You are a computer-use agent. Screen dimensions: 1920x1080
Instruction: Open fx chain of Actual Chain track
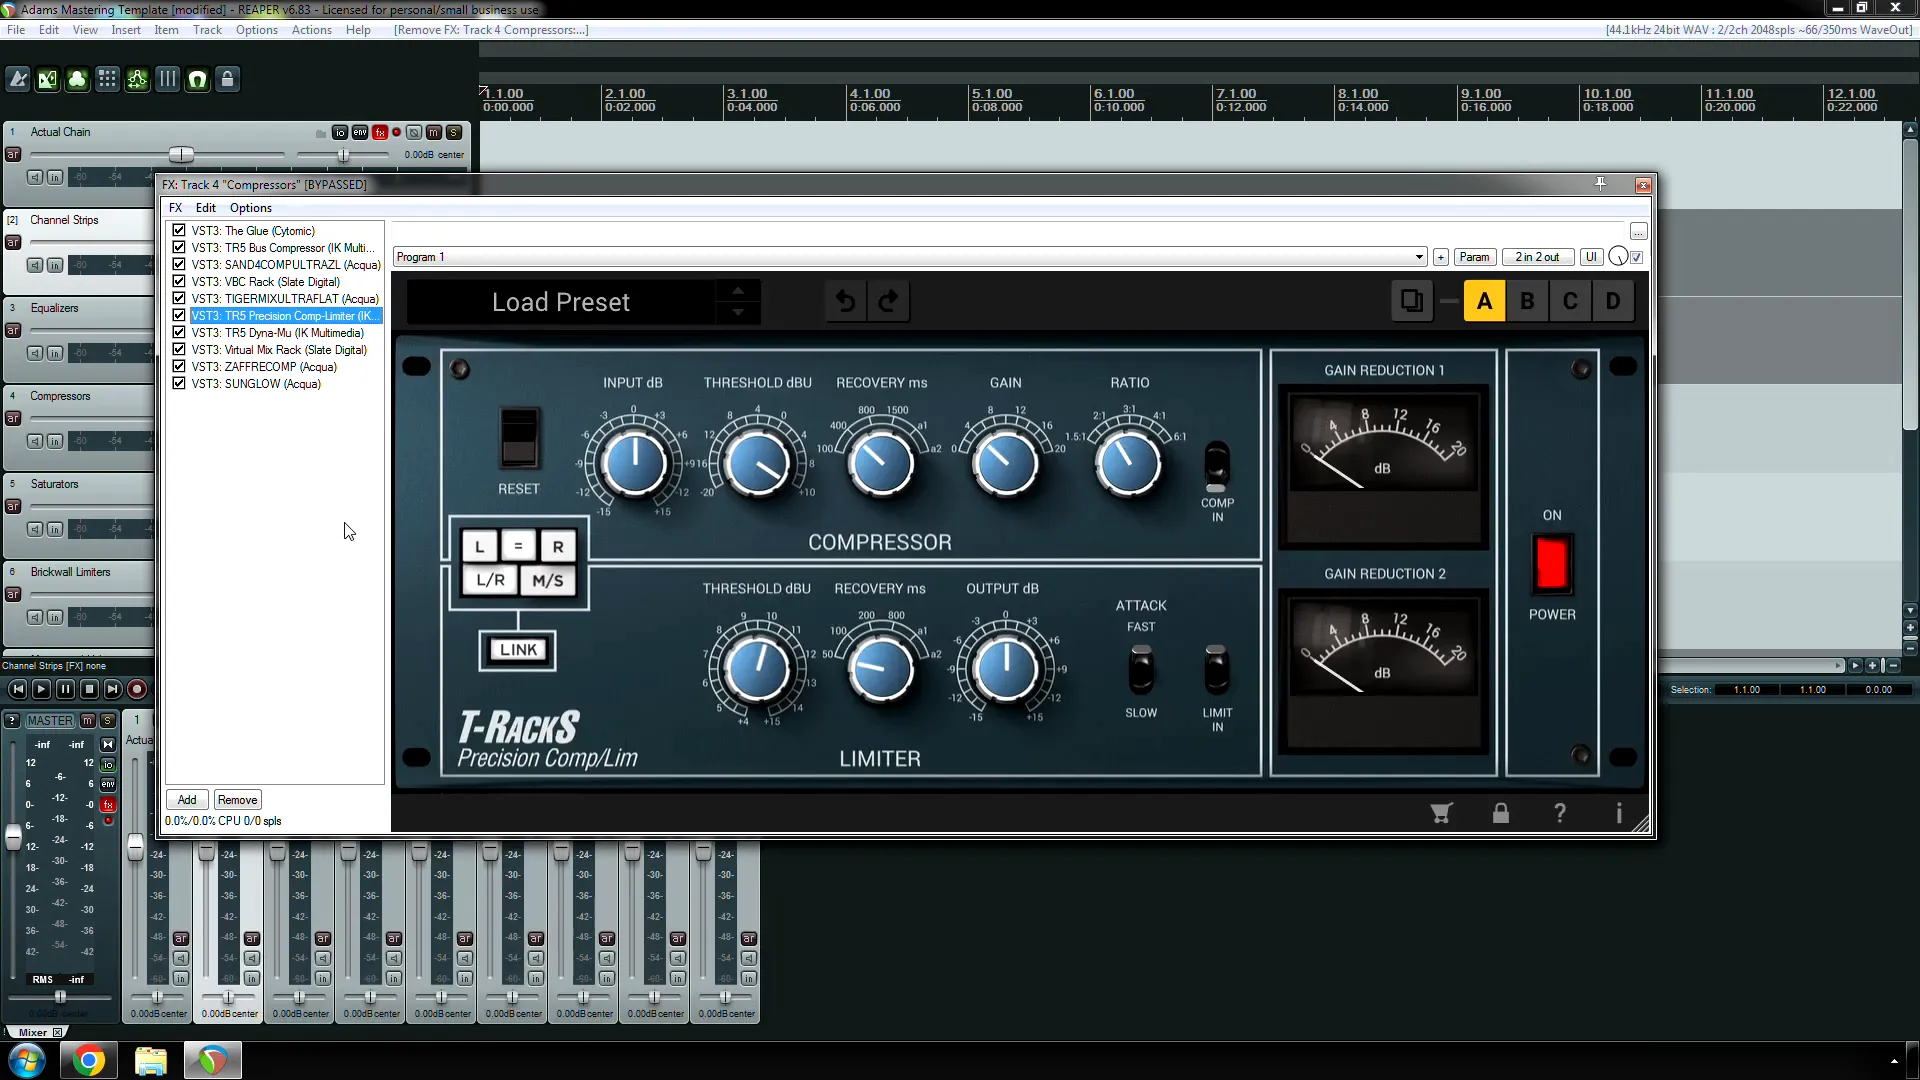[380, 132]
